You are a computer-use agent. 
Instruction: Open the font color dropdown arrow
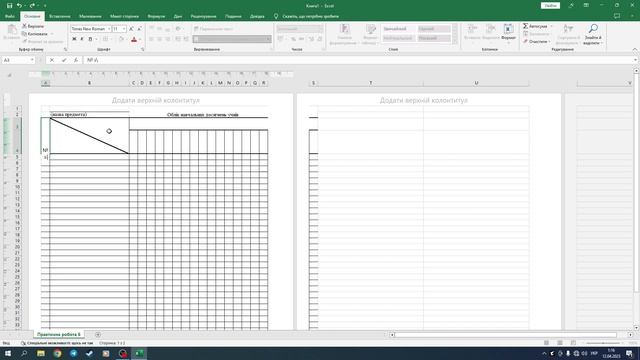point(140,40)
